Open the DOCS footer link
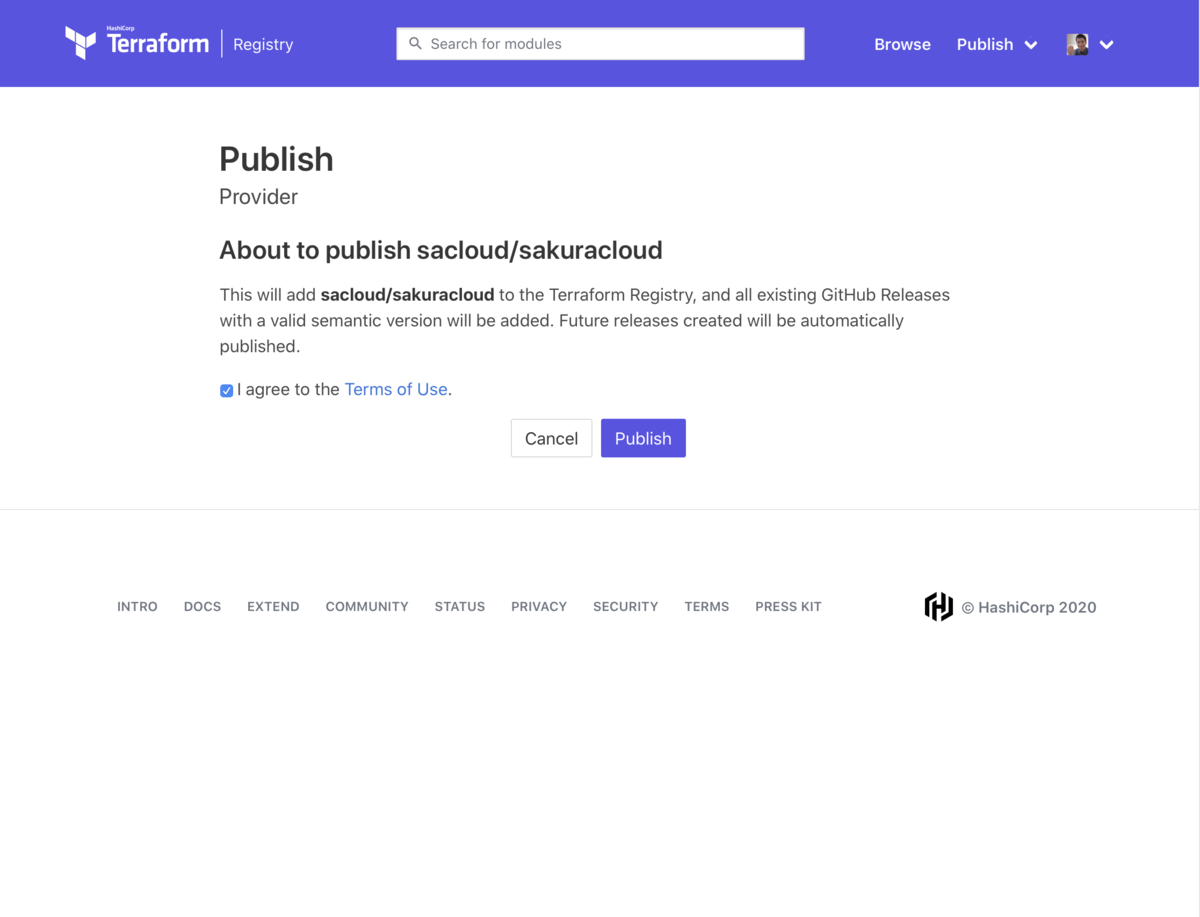Screen dimensions: 1200x917 pos(202,606)
